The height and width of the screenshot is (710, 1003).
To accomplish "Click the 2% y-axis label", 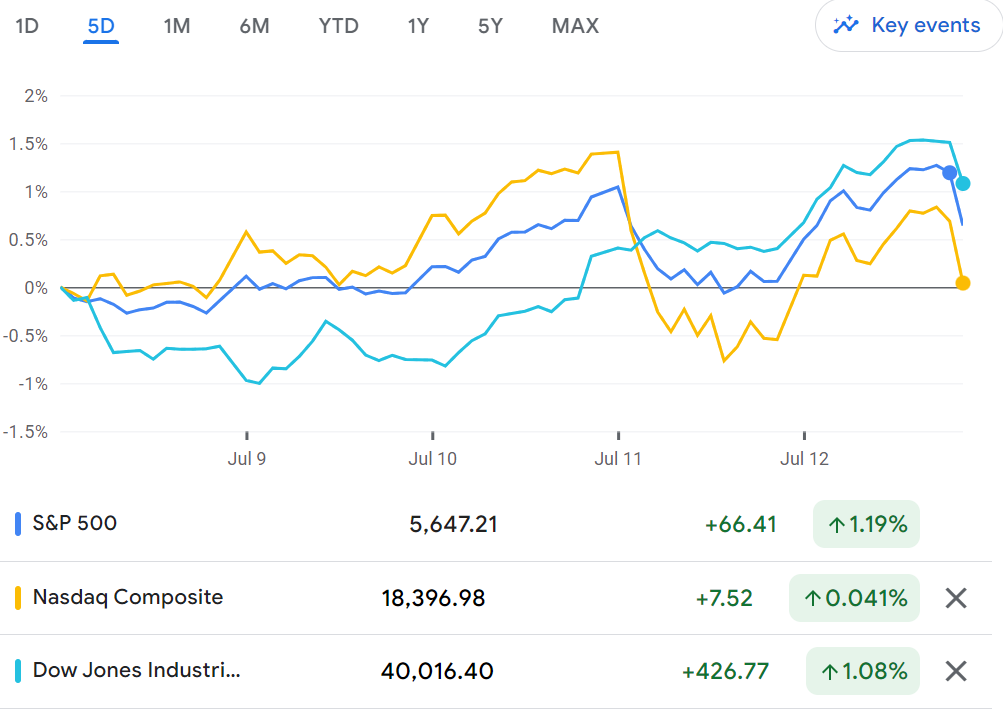I will click(x=36, y=96).
